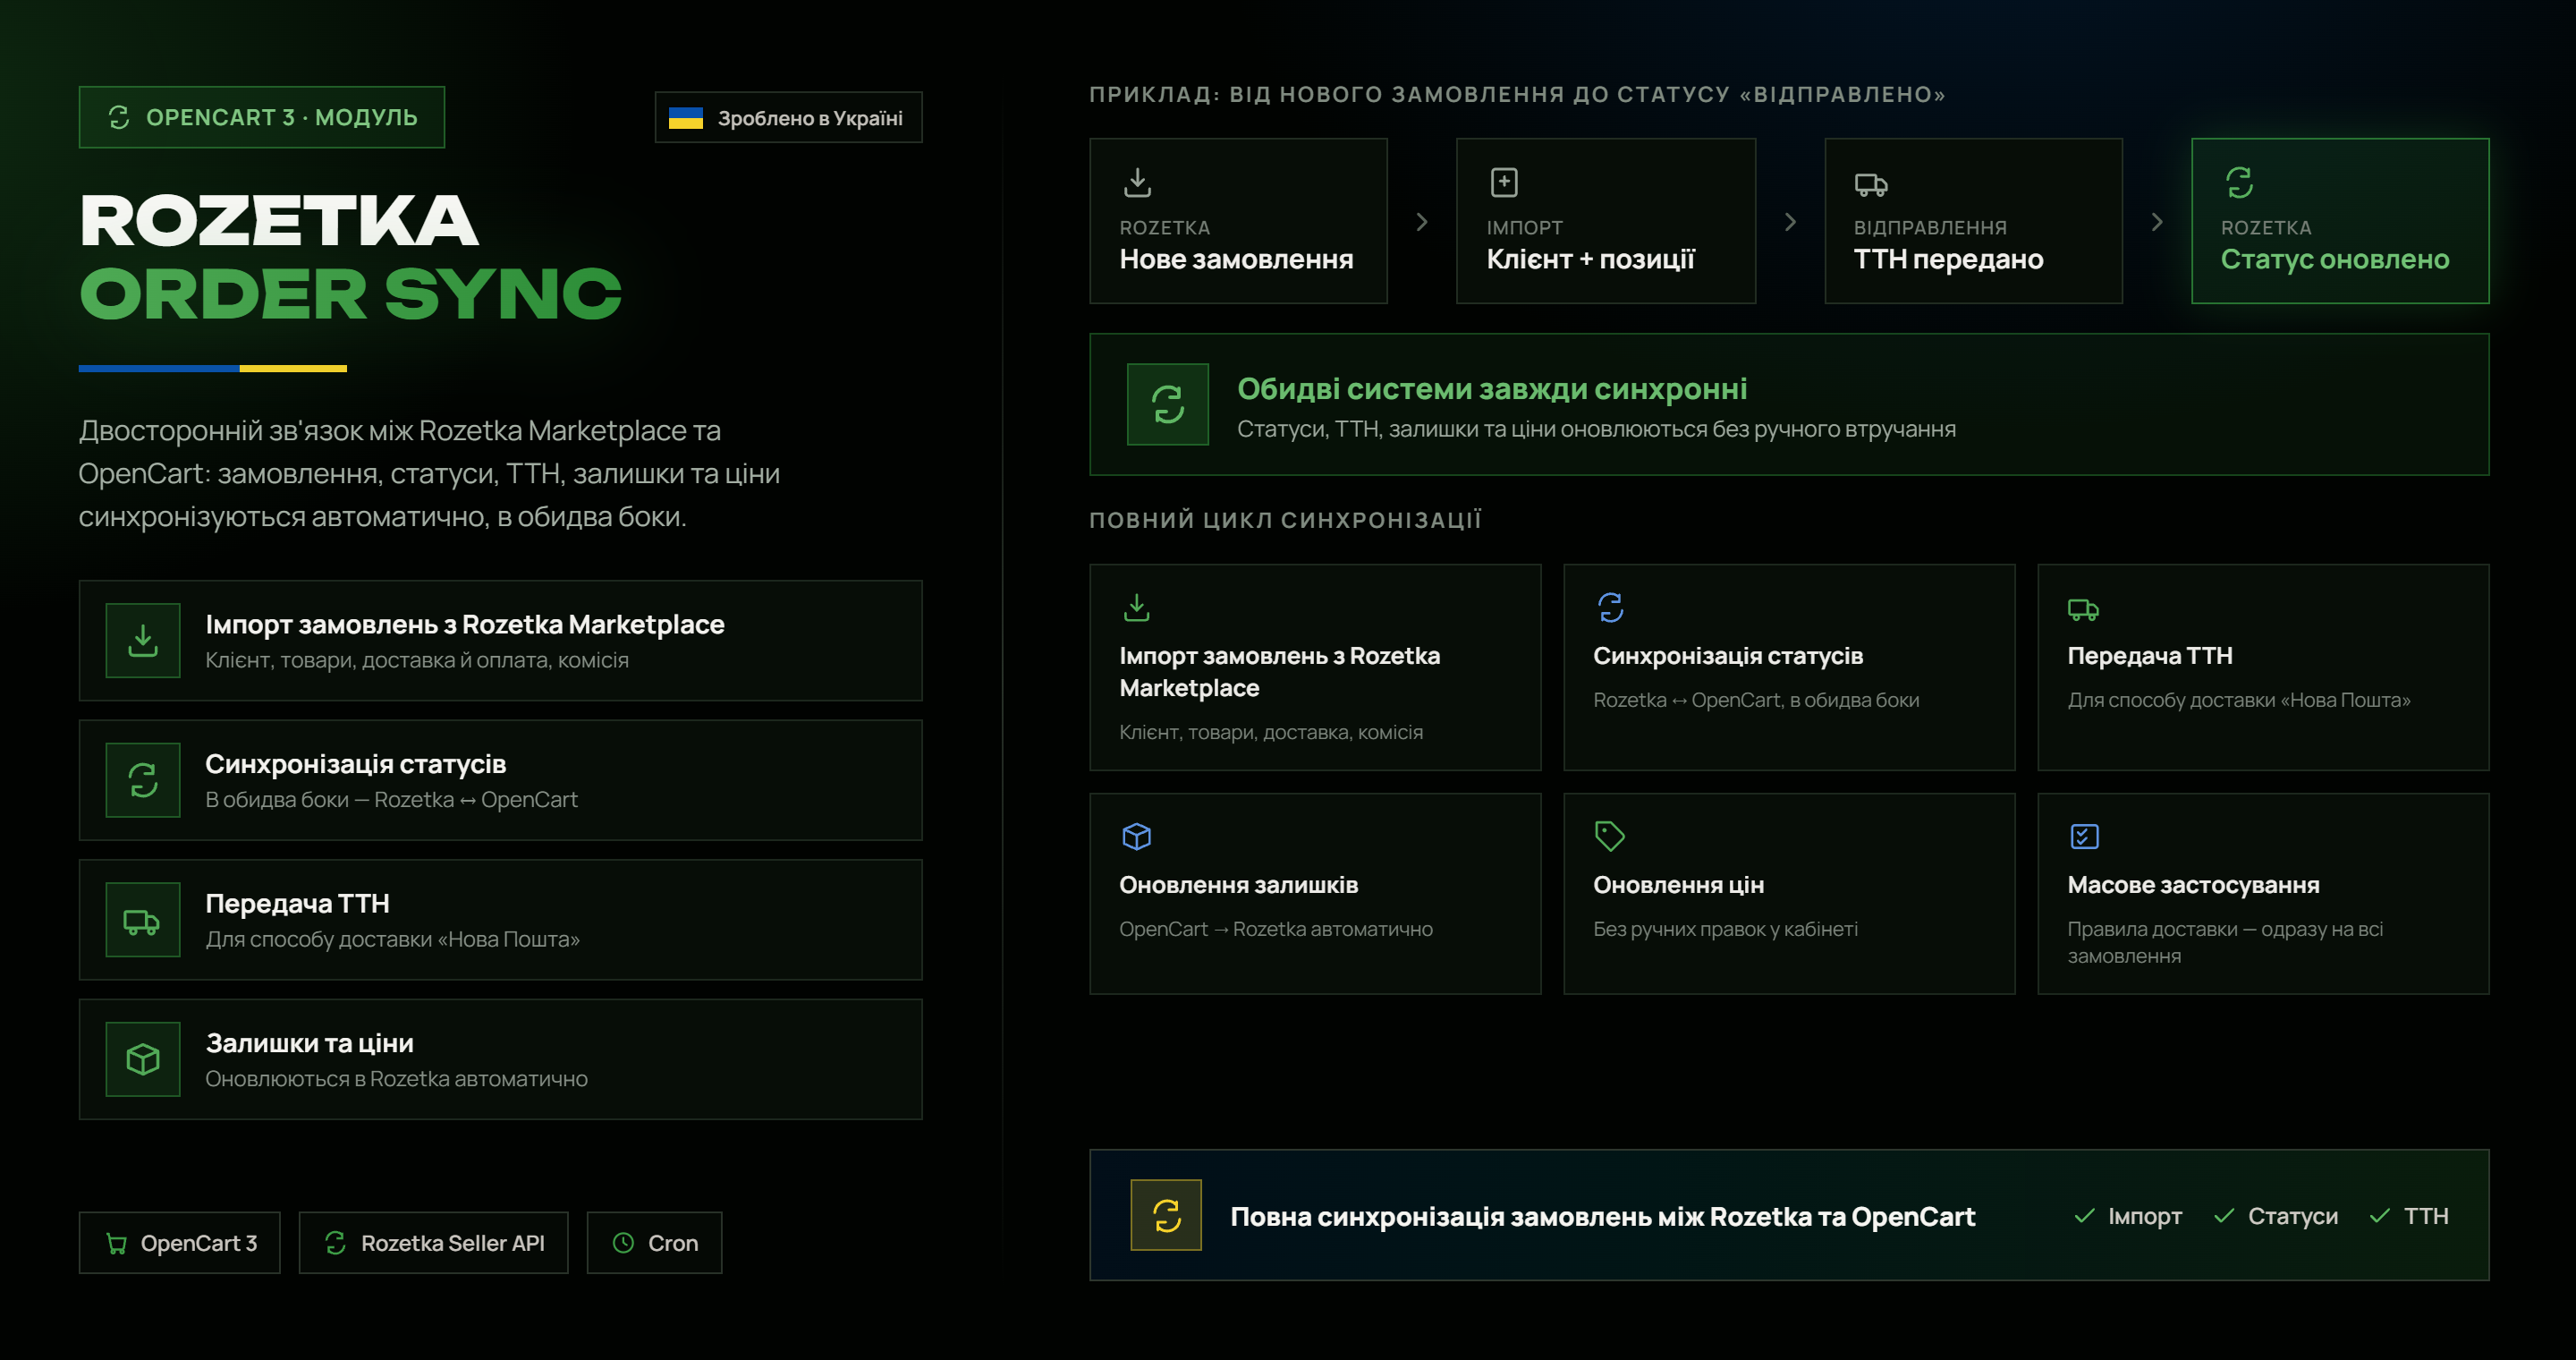Click the Залишки та ціни feature title
Image resolution: width=2576 pixels, height=1360 pixels.
pos(309,1043)
